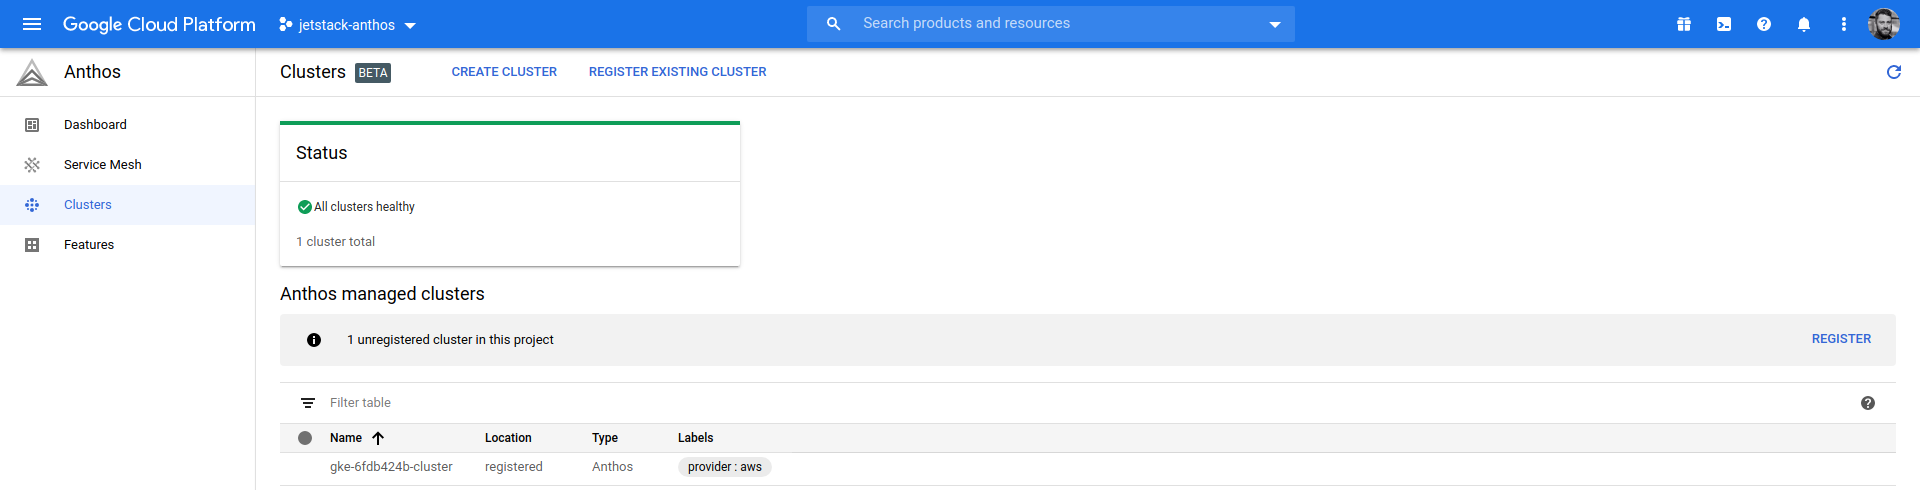Click the Type column header
The height and width of the screenshot is (490, 1920).
(x=605, y=438)
